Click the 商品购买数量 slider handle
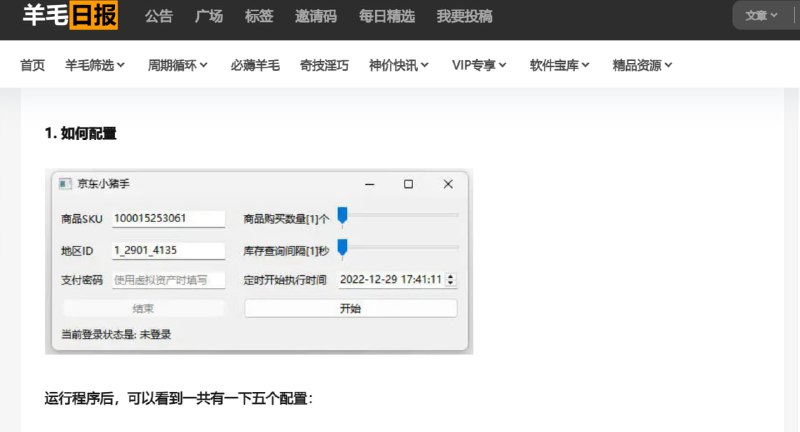Screen dimensions: 800x432 click(342, 215)
